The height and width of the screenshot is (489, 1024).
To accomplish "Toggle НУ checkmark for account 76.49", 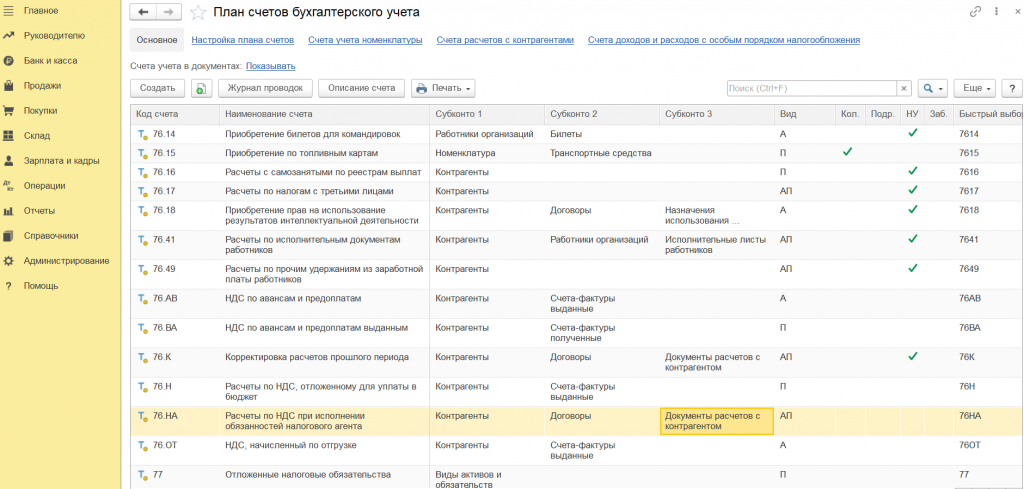I will (912, 268).
